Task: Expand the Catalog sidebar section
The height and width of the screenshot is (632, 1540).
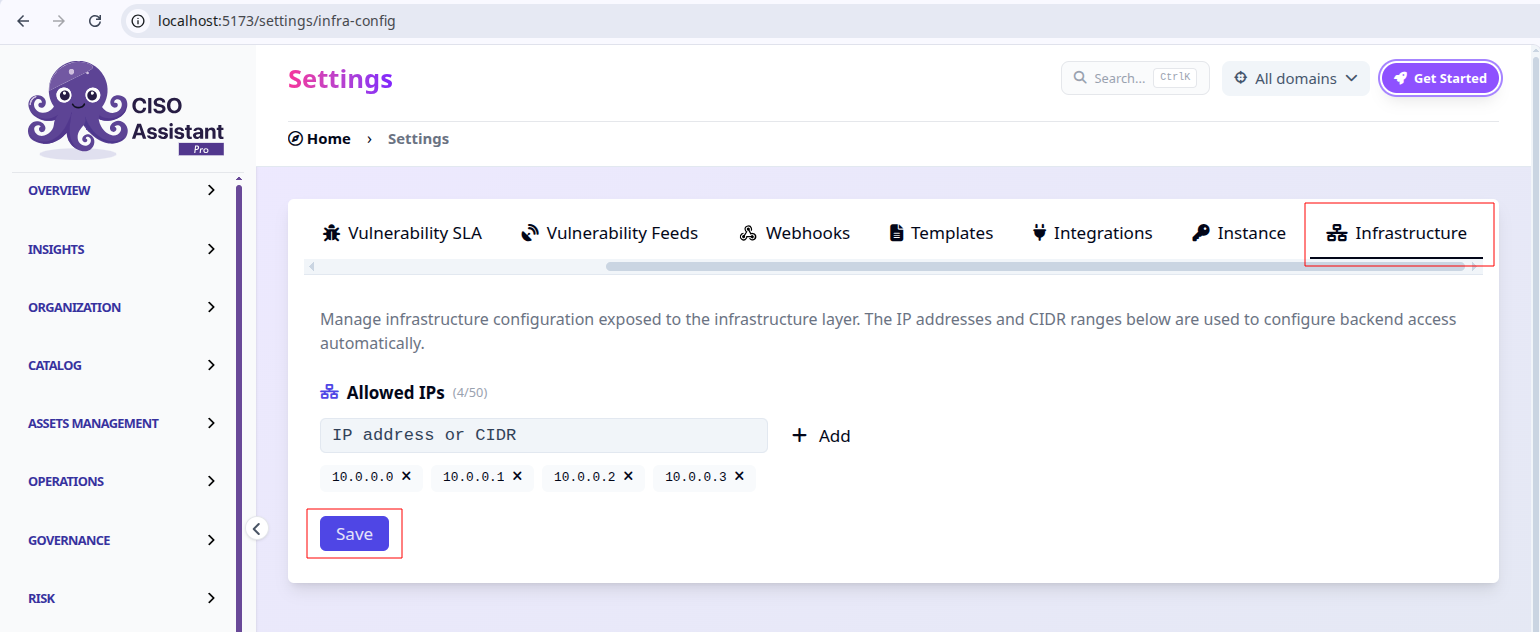Action: pyautogui.click(x=122, y=365)
